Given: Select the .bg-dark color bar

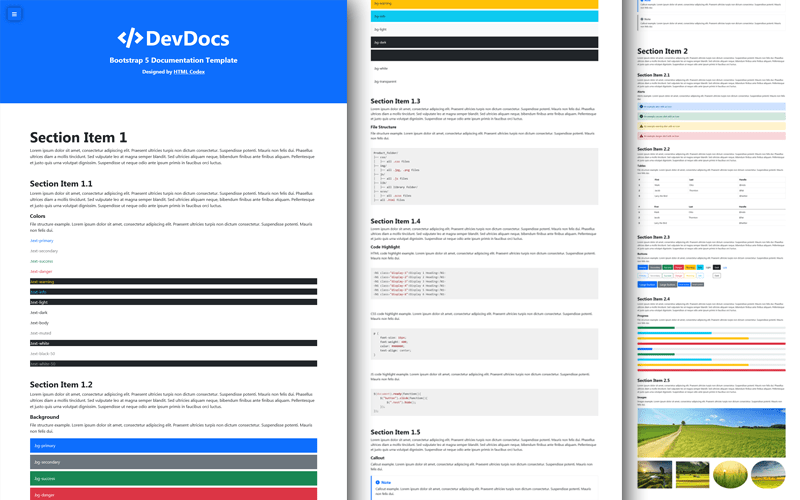Looking at the screenshot, I should pos(484,42).
